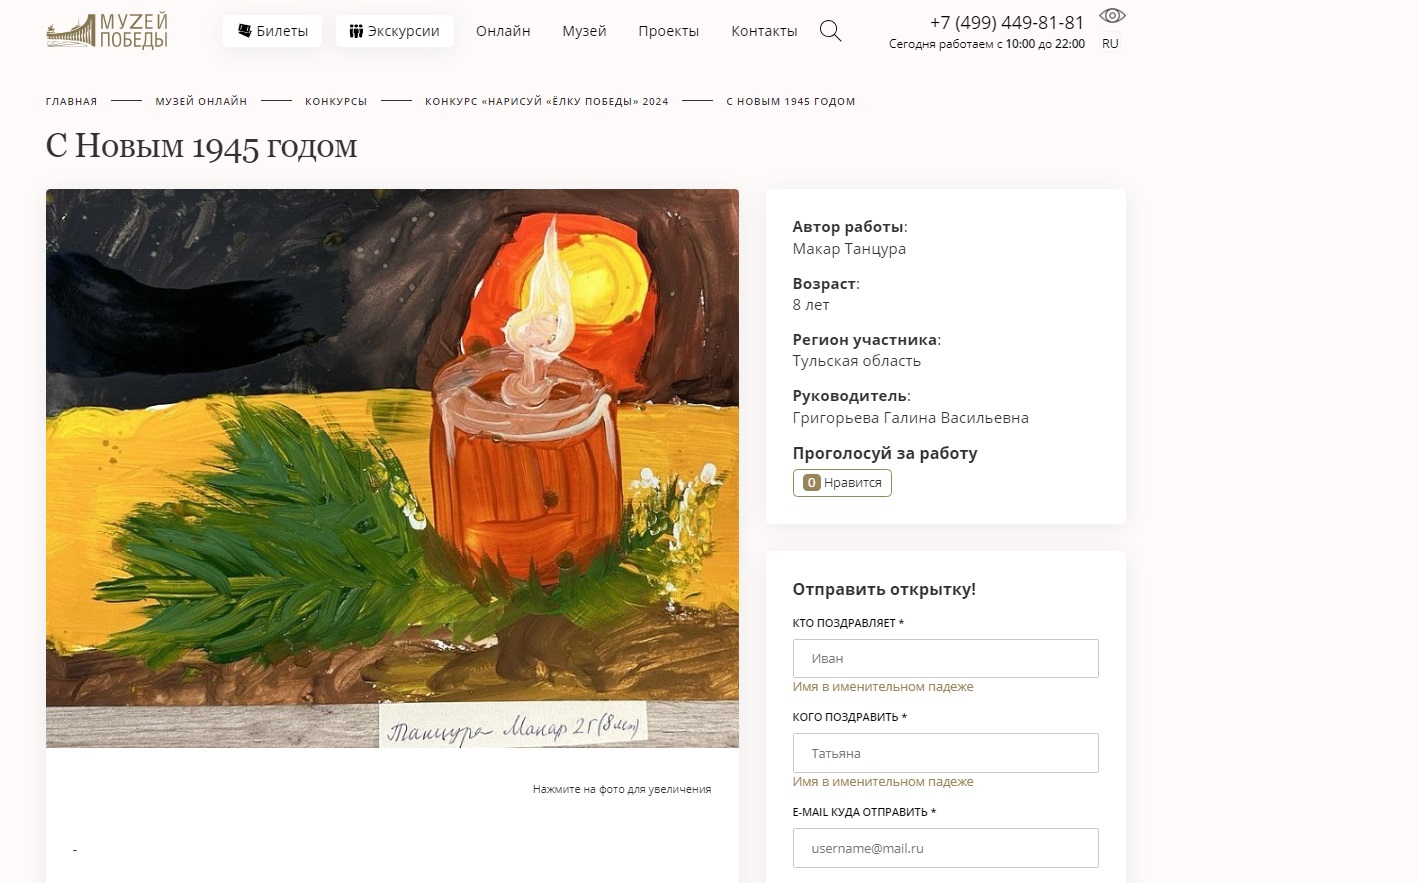This screenshot has height=883, width=1419.
Task: Focus the Кто поздравляет name field
Action: [x=946, y=659]
